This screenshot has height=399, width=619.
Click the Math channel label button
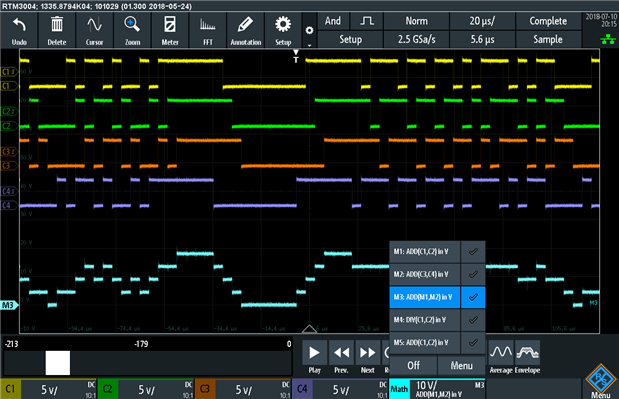(x=400, y=389)
